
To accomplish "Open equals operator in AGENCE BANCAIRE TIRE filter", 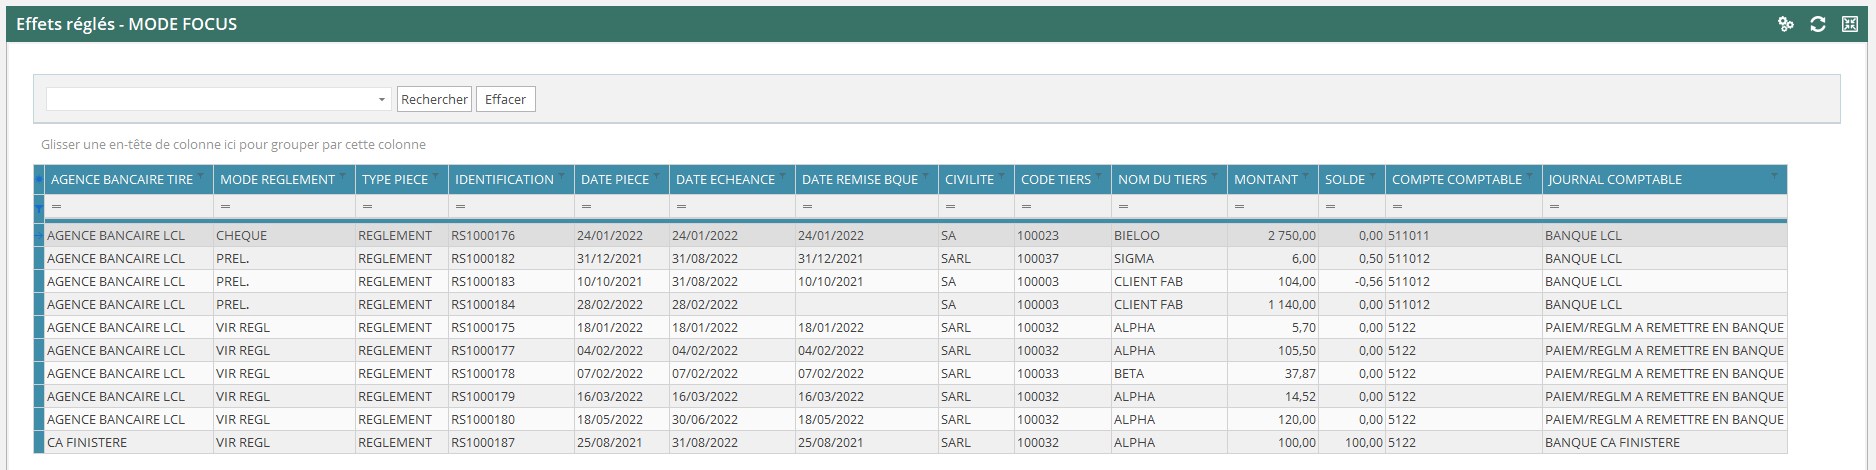I will 57,207.
